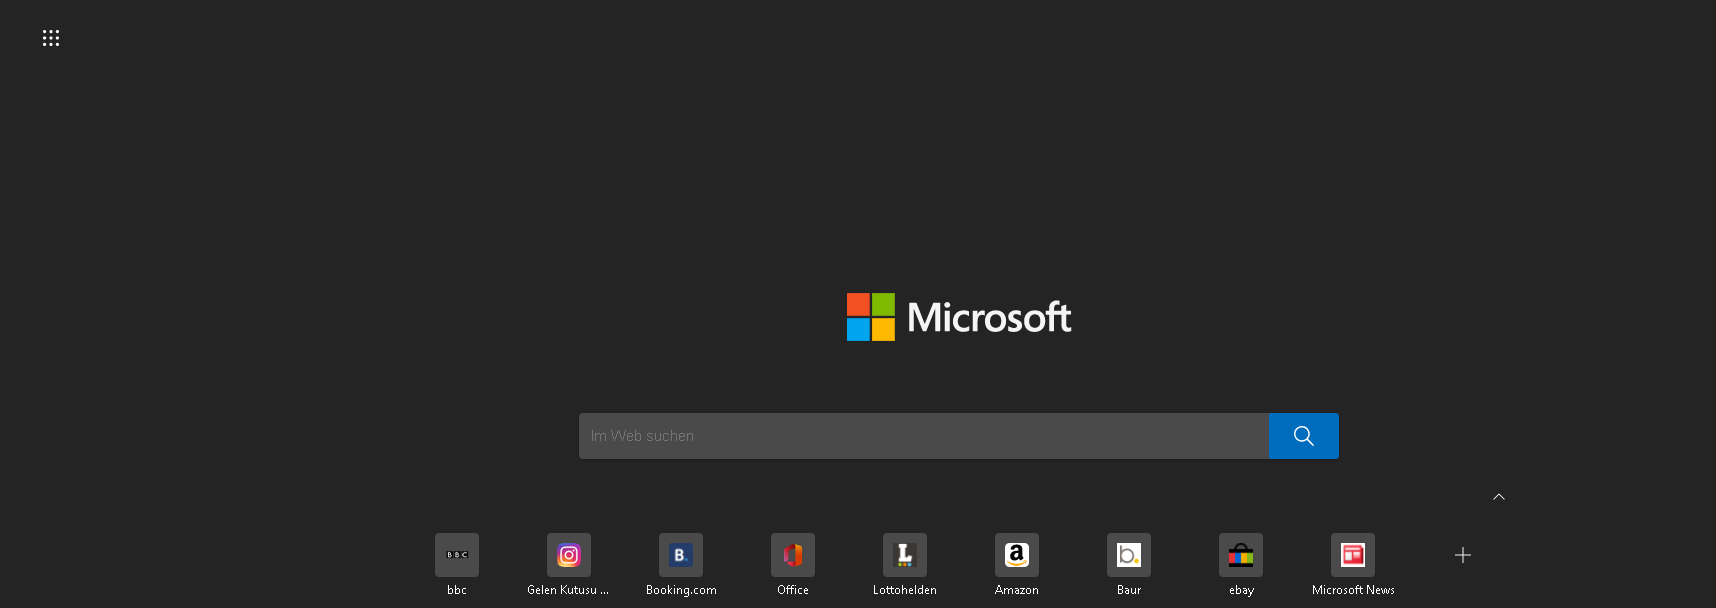This screenshot has height=608, width=1716.
Task: Open the Baur quick link tile
Action: [1129, 555]
